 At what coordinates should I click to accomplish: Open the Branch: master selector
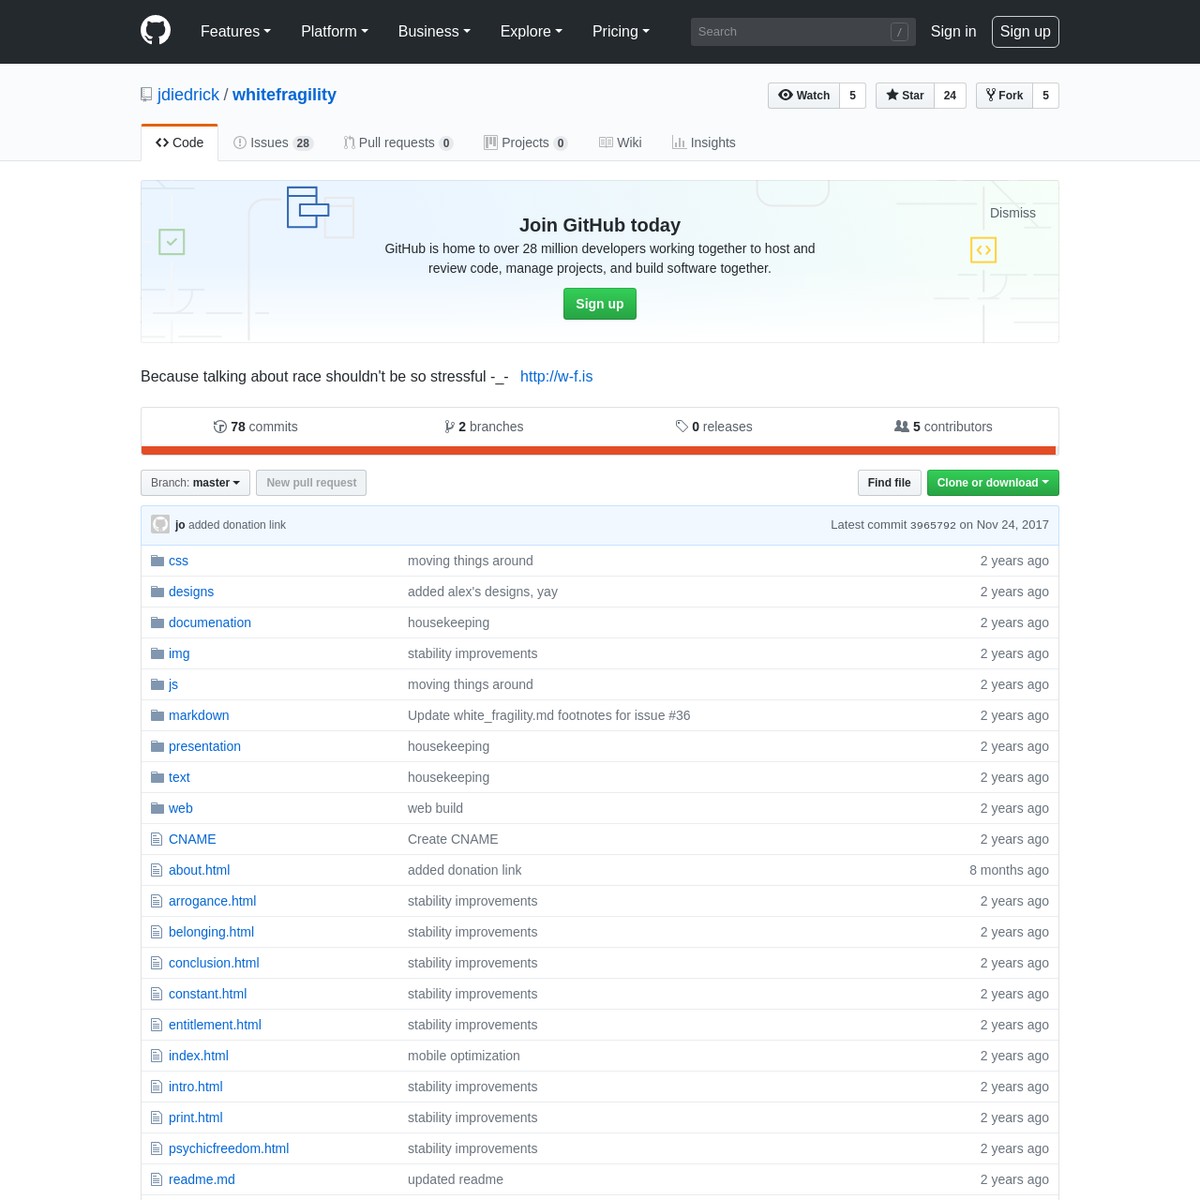click(x=195, y=483)
